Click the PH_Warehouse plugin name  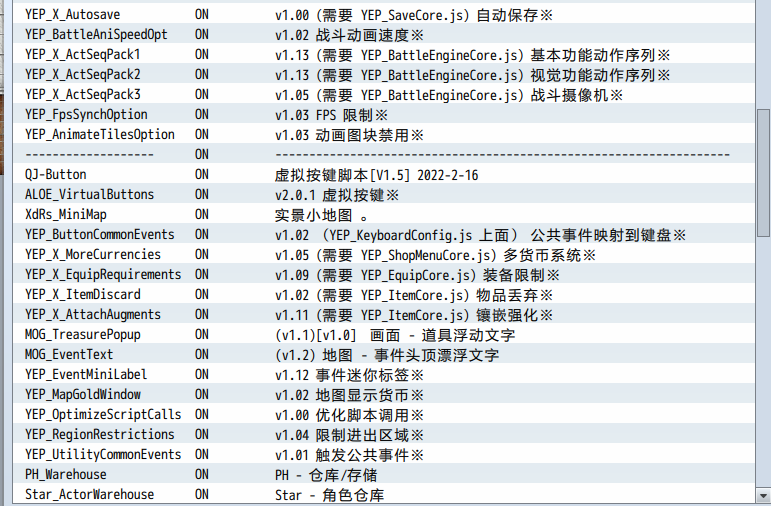[x=65, y=475]
